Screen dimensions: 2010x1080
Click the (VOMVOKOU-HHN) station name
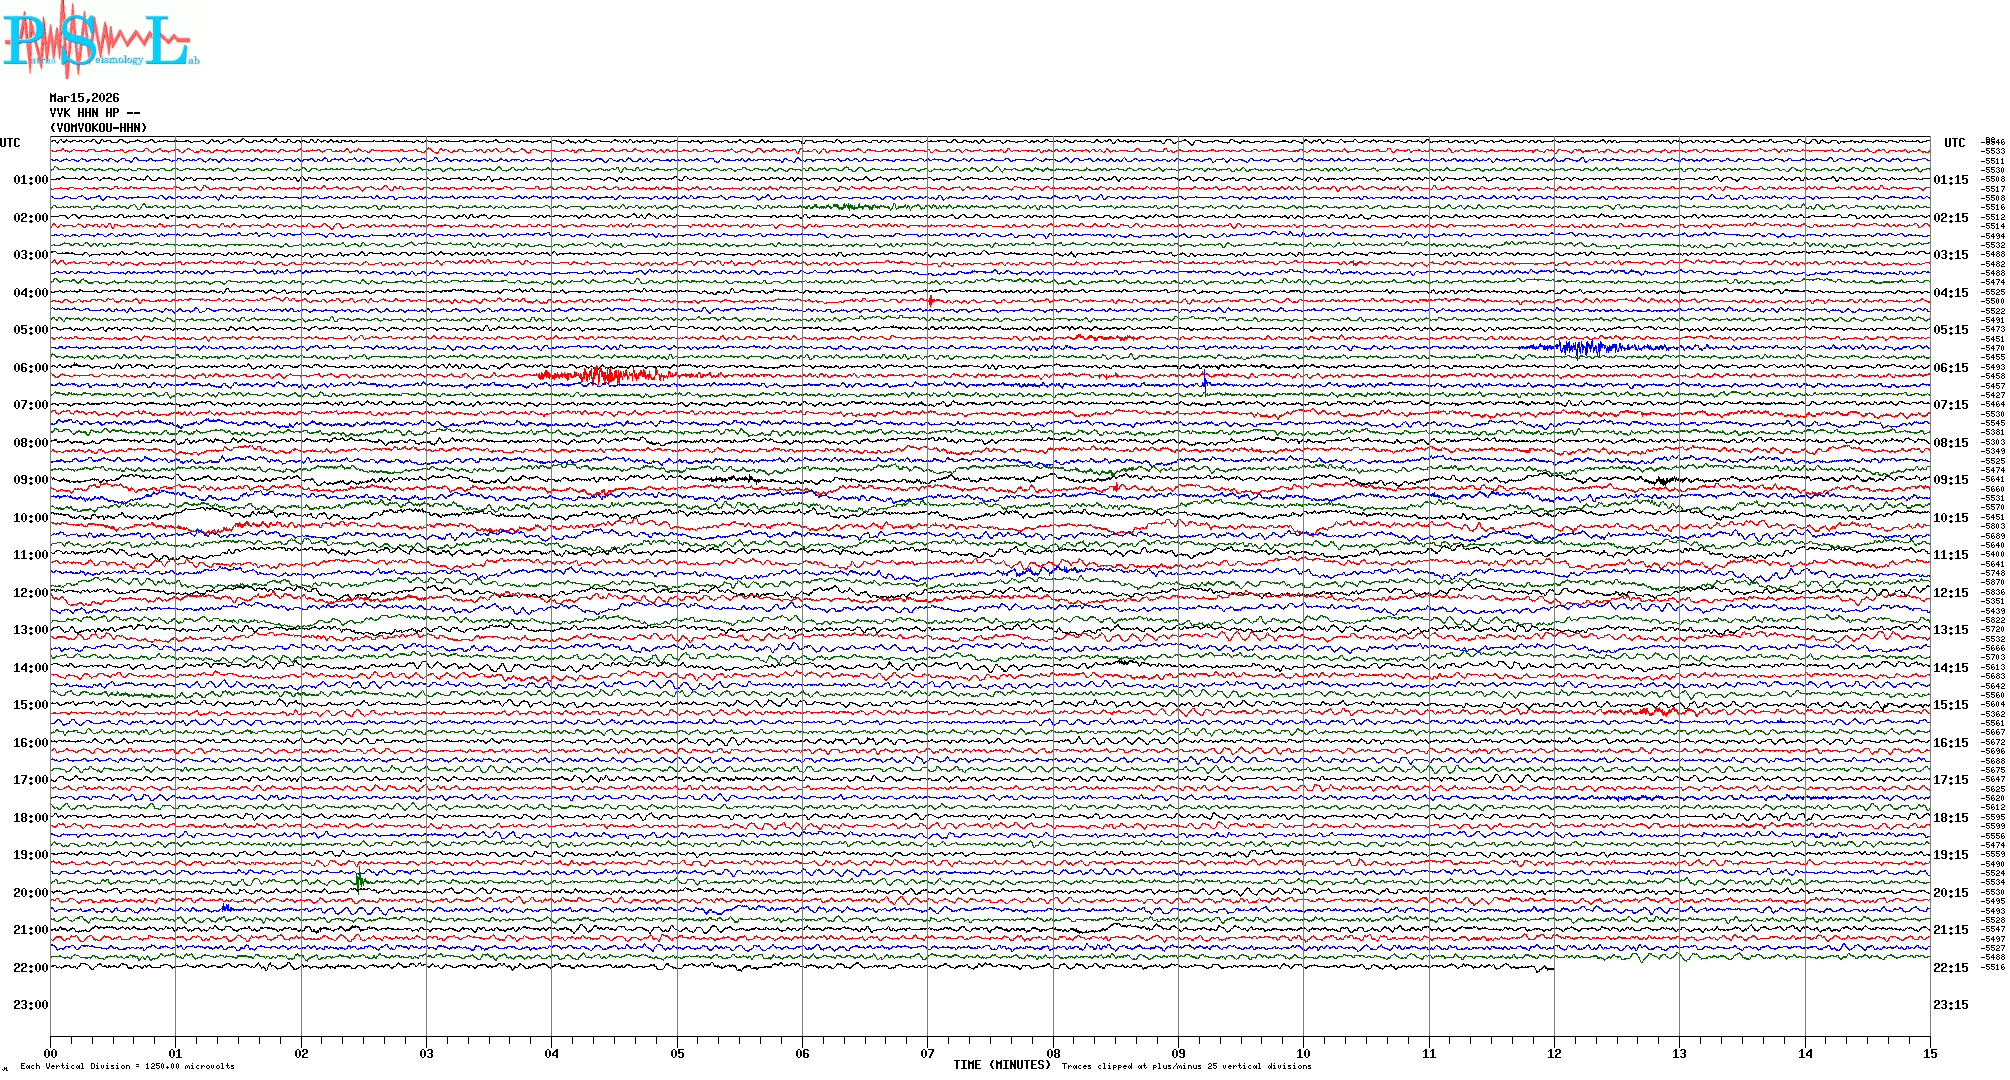(98, 128)
